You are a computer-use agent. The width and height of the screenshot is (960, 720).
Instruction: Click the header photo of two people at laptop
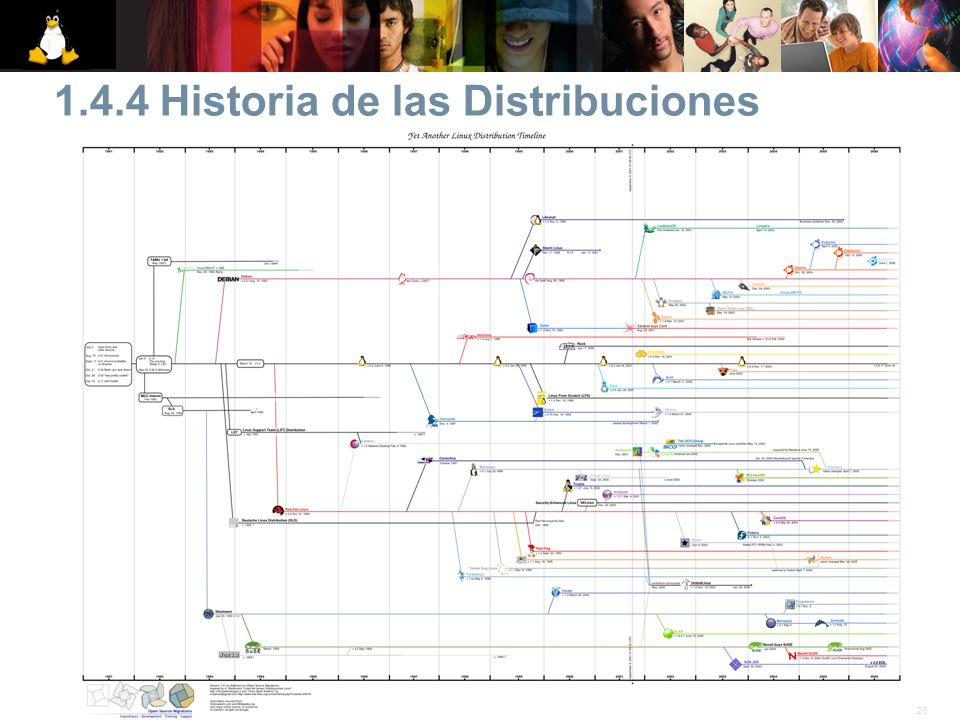pyautogui.click(x=829, y=36)
